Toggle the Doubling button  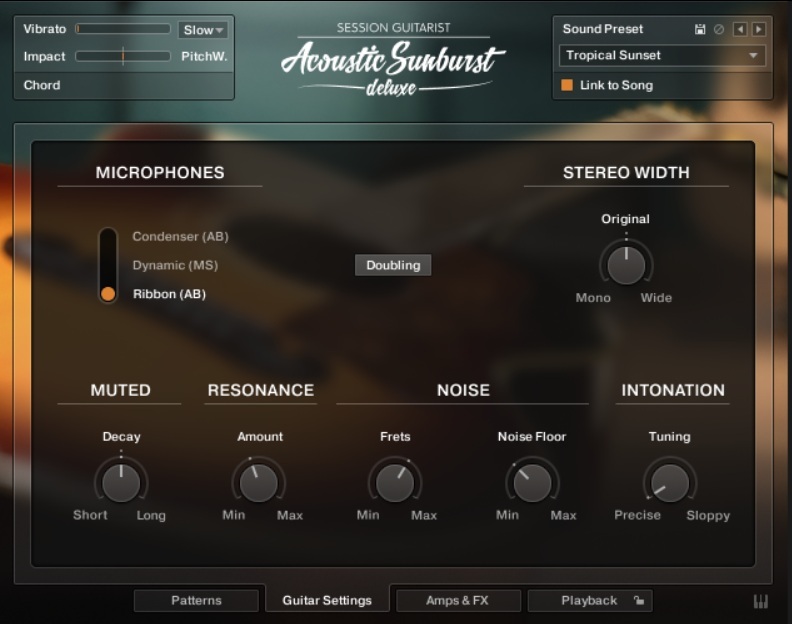(x=393, y=265)
